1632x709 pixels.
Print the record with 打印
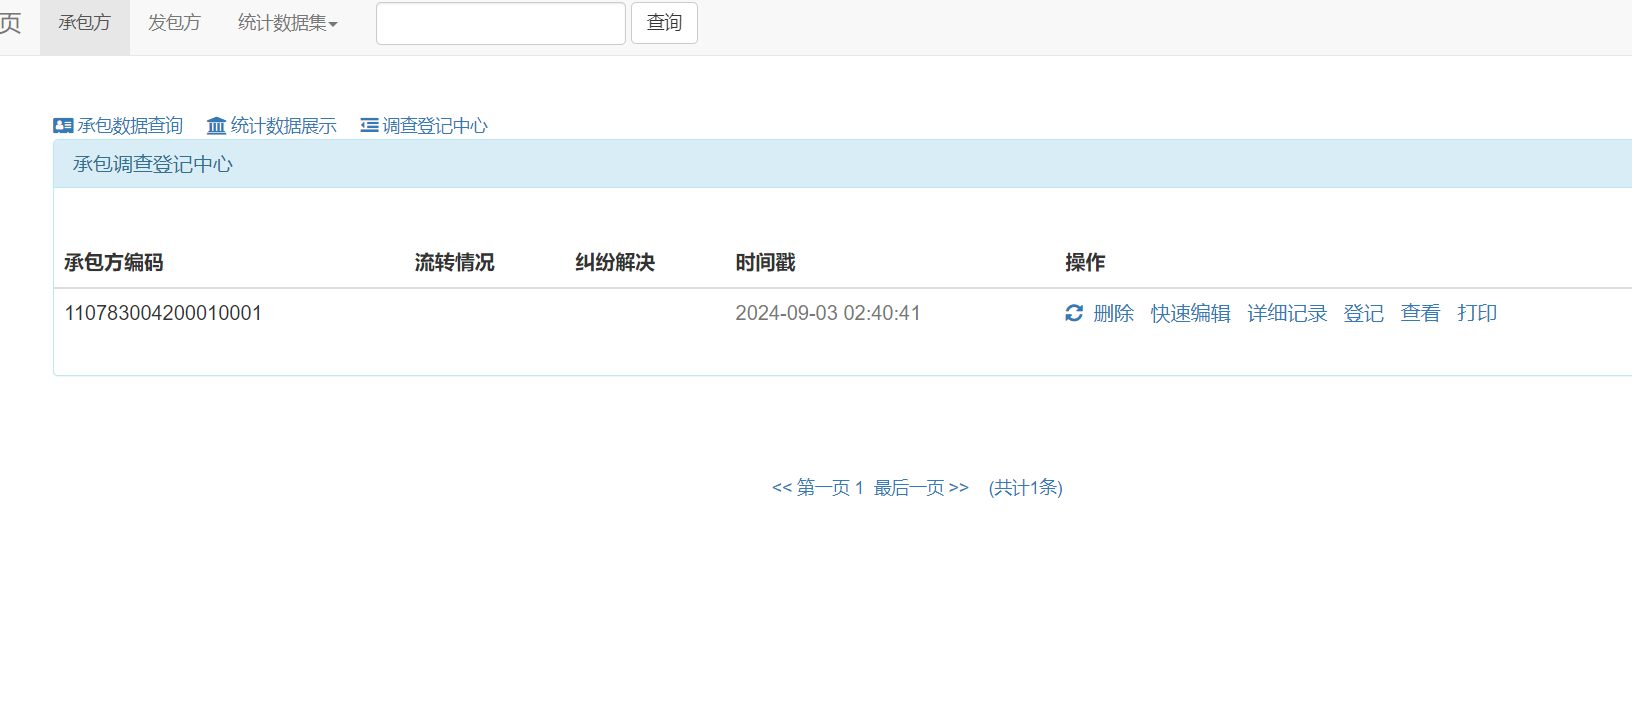click(x=1477, y=313)
